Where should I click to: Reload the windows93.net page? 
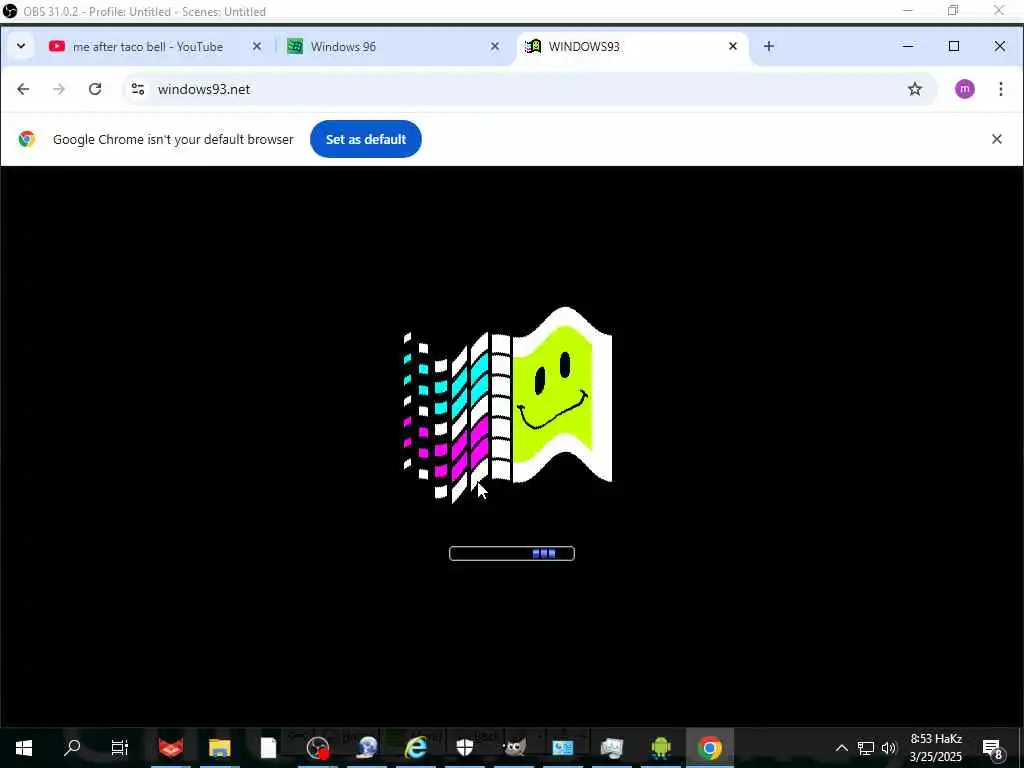tap(95, 89)
